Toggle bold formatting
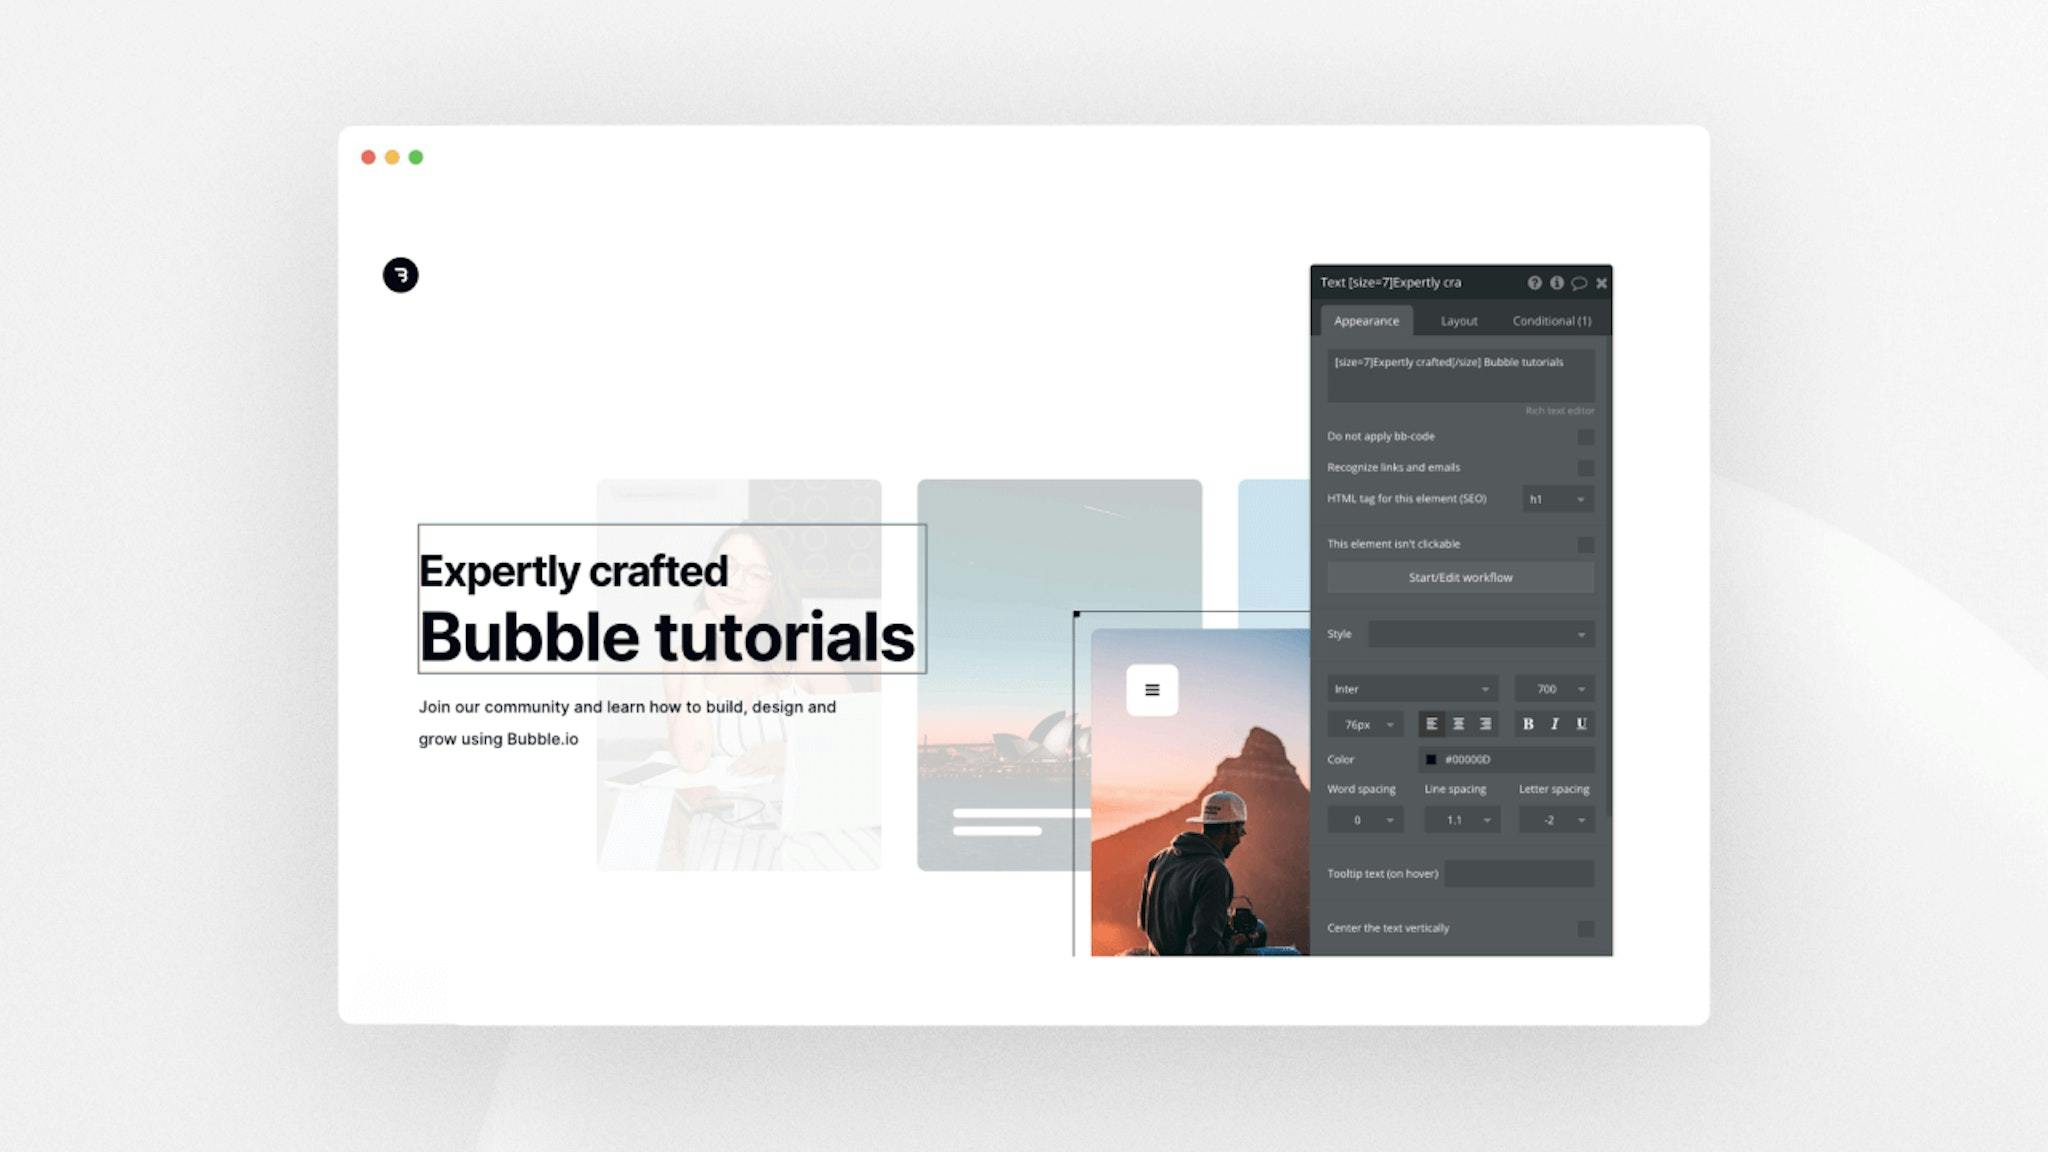This screenshot has height=1152, width=2048. [x=1528, y=724]
